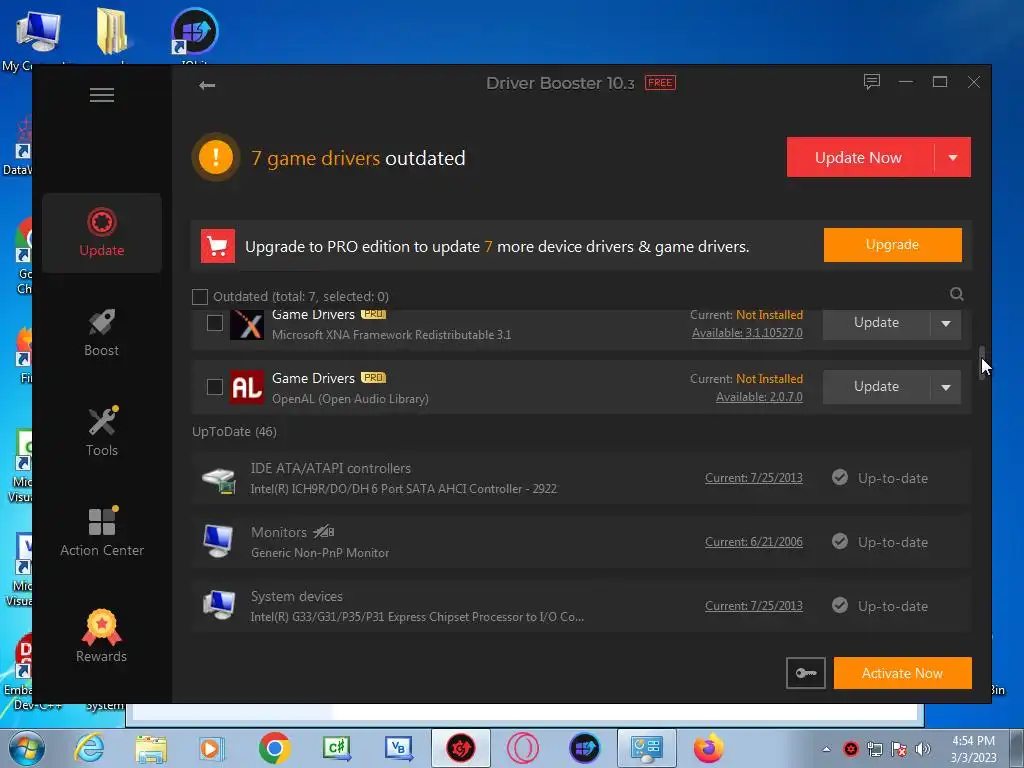Open Windows Explorer from the taskbar

[151, 748]
